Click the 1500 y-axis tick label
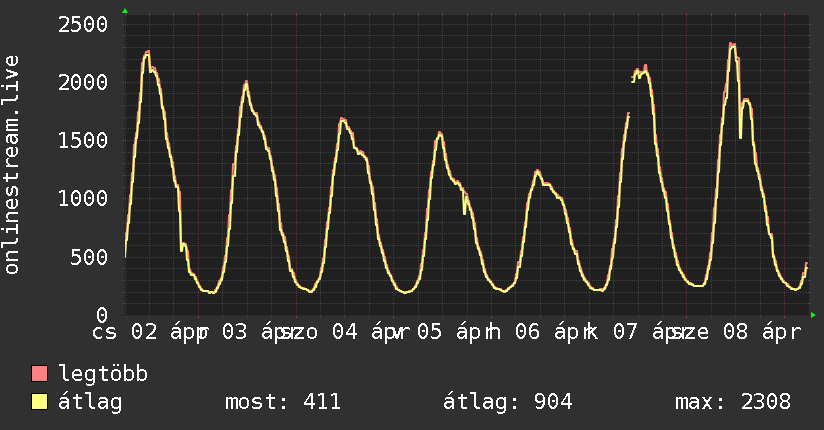 click(x=82, y=141)
